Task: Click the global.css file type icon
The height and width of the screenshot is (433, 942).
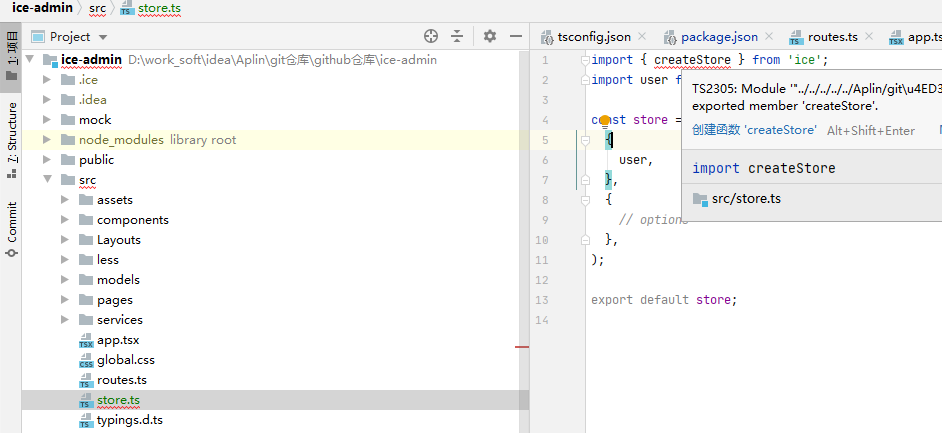Action: pos(86,360)
